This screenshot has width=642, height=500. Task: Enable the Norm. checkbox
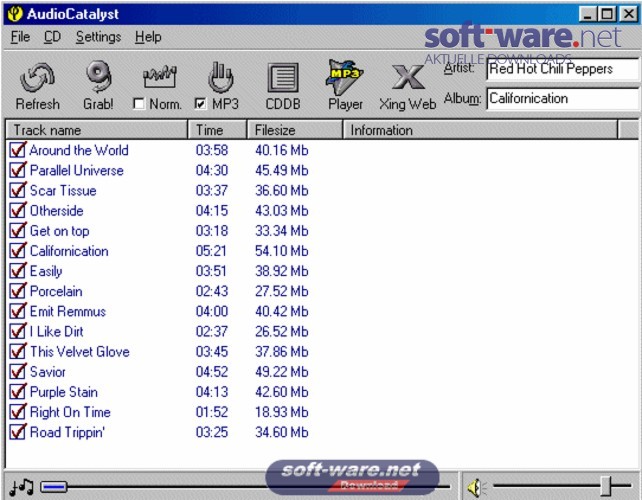[139, 104]
